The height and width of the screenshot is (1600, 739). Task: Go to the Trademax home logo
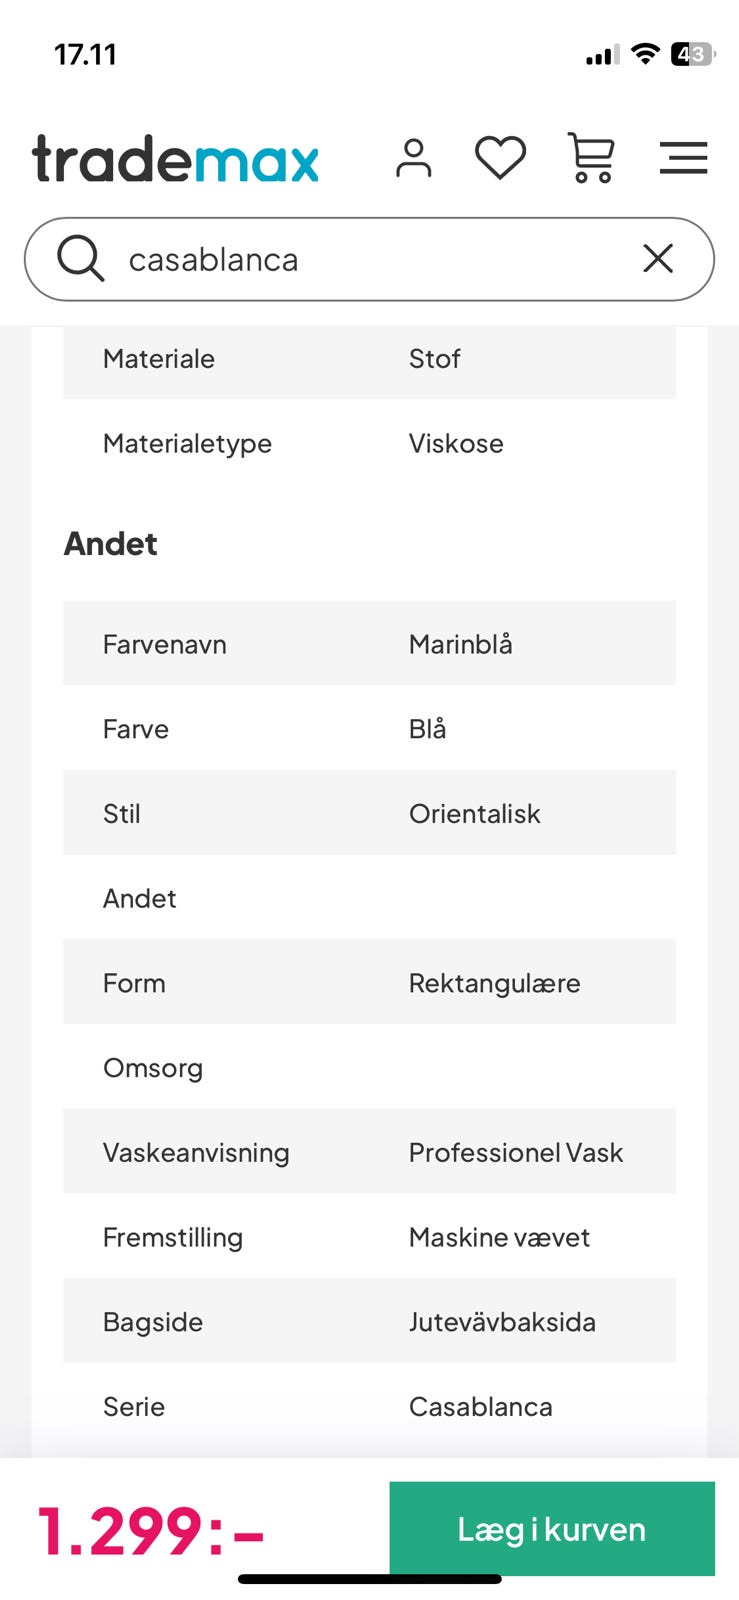(x=176, y=159)
